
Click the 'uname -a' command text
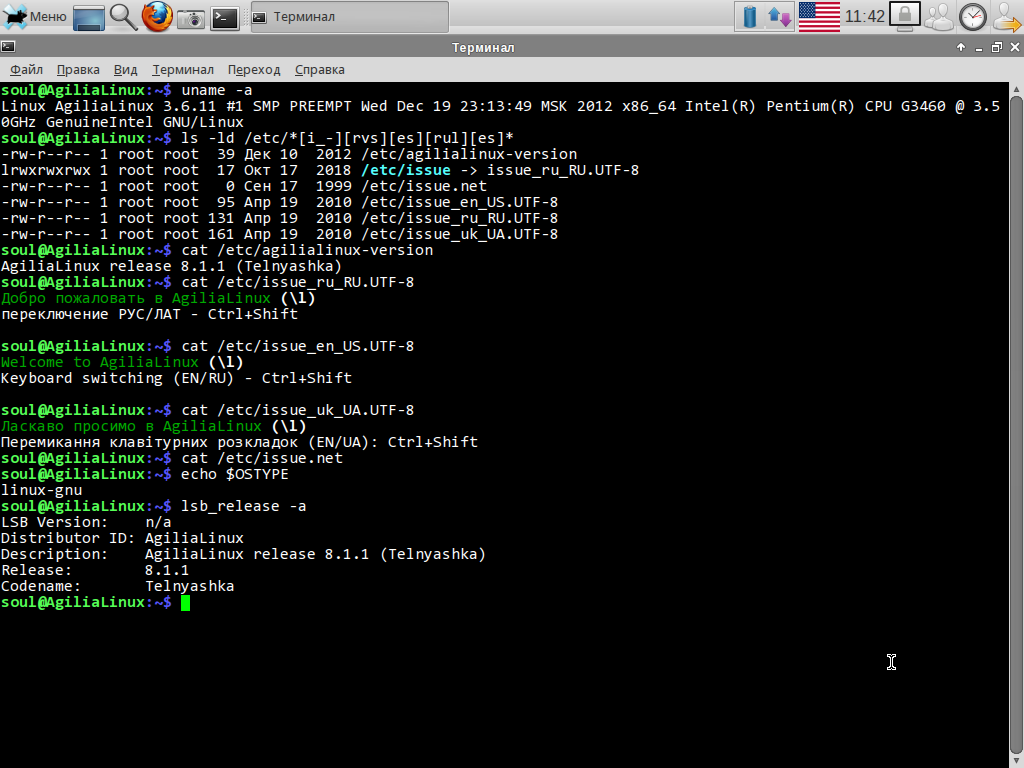pyautogui.click(x=217, y=90)
